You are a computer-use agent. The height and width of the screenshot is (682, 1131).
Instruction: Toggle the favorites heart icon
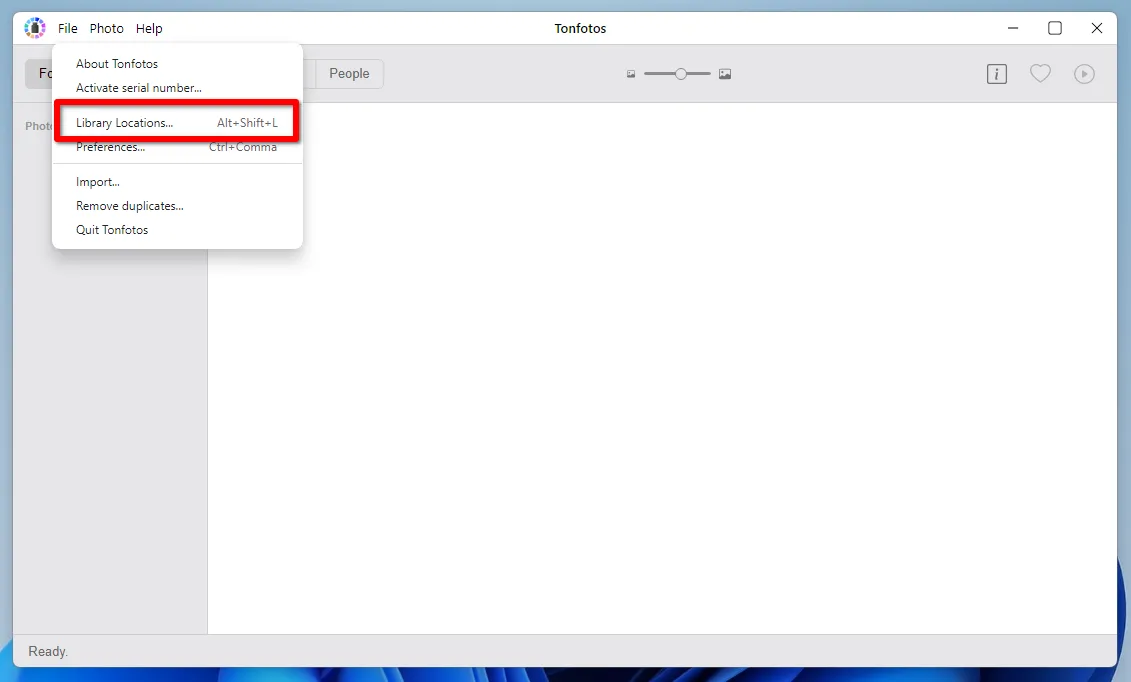point(1040,74)
